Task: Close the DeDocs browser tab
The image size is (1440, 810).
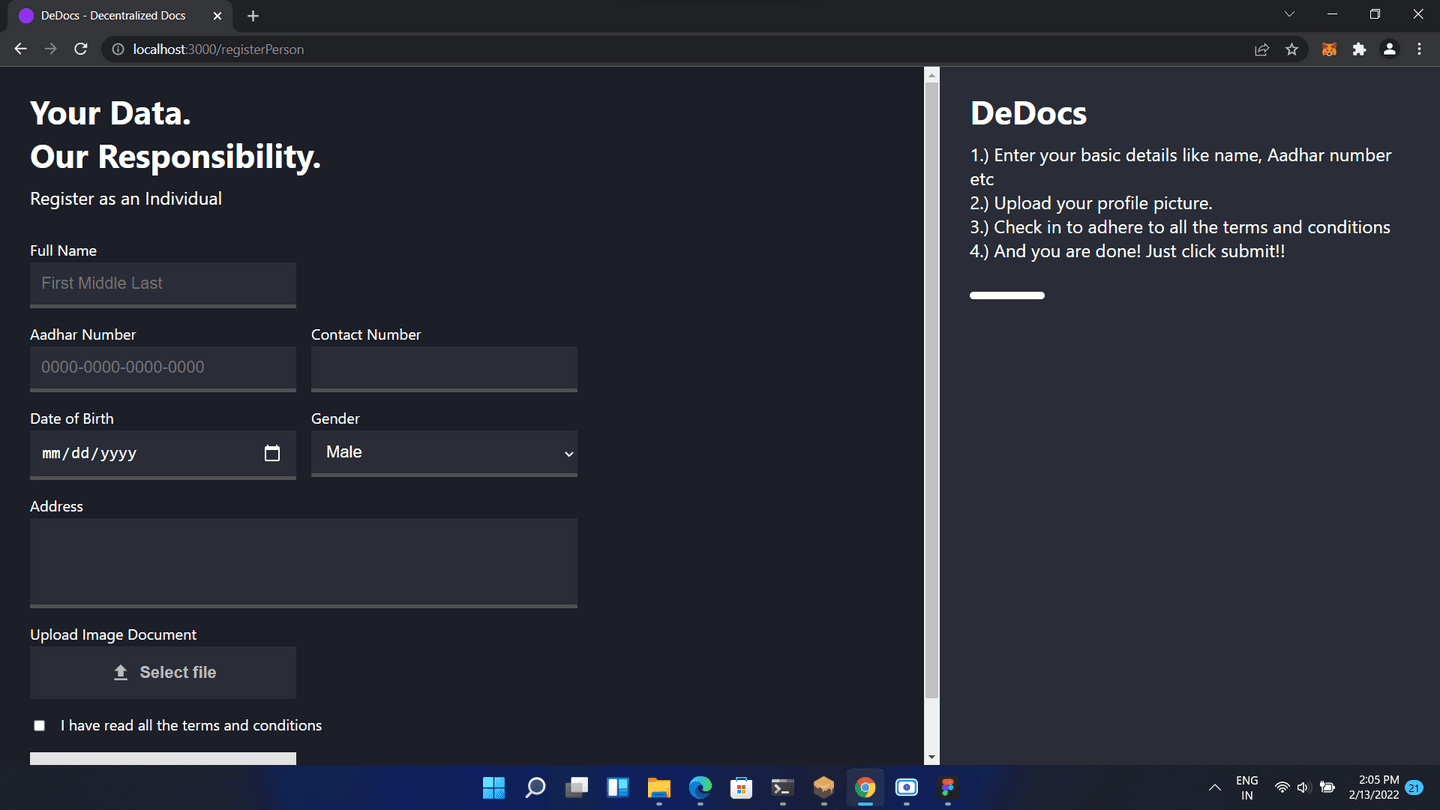Action: click(218, 16)
